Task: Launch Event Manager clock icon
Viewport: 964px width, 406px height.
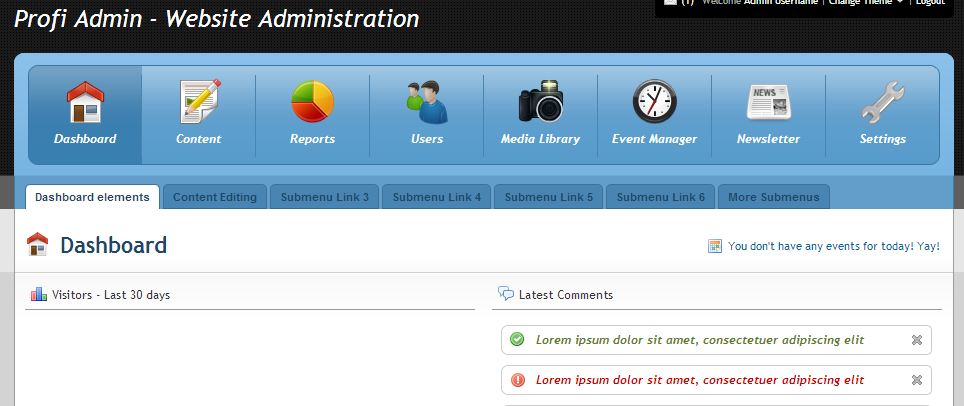Action: coord(654,102)
